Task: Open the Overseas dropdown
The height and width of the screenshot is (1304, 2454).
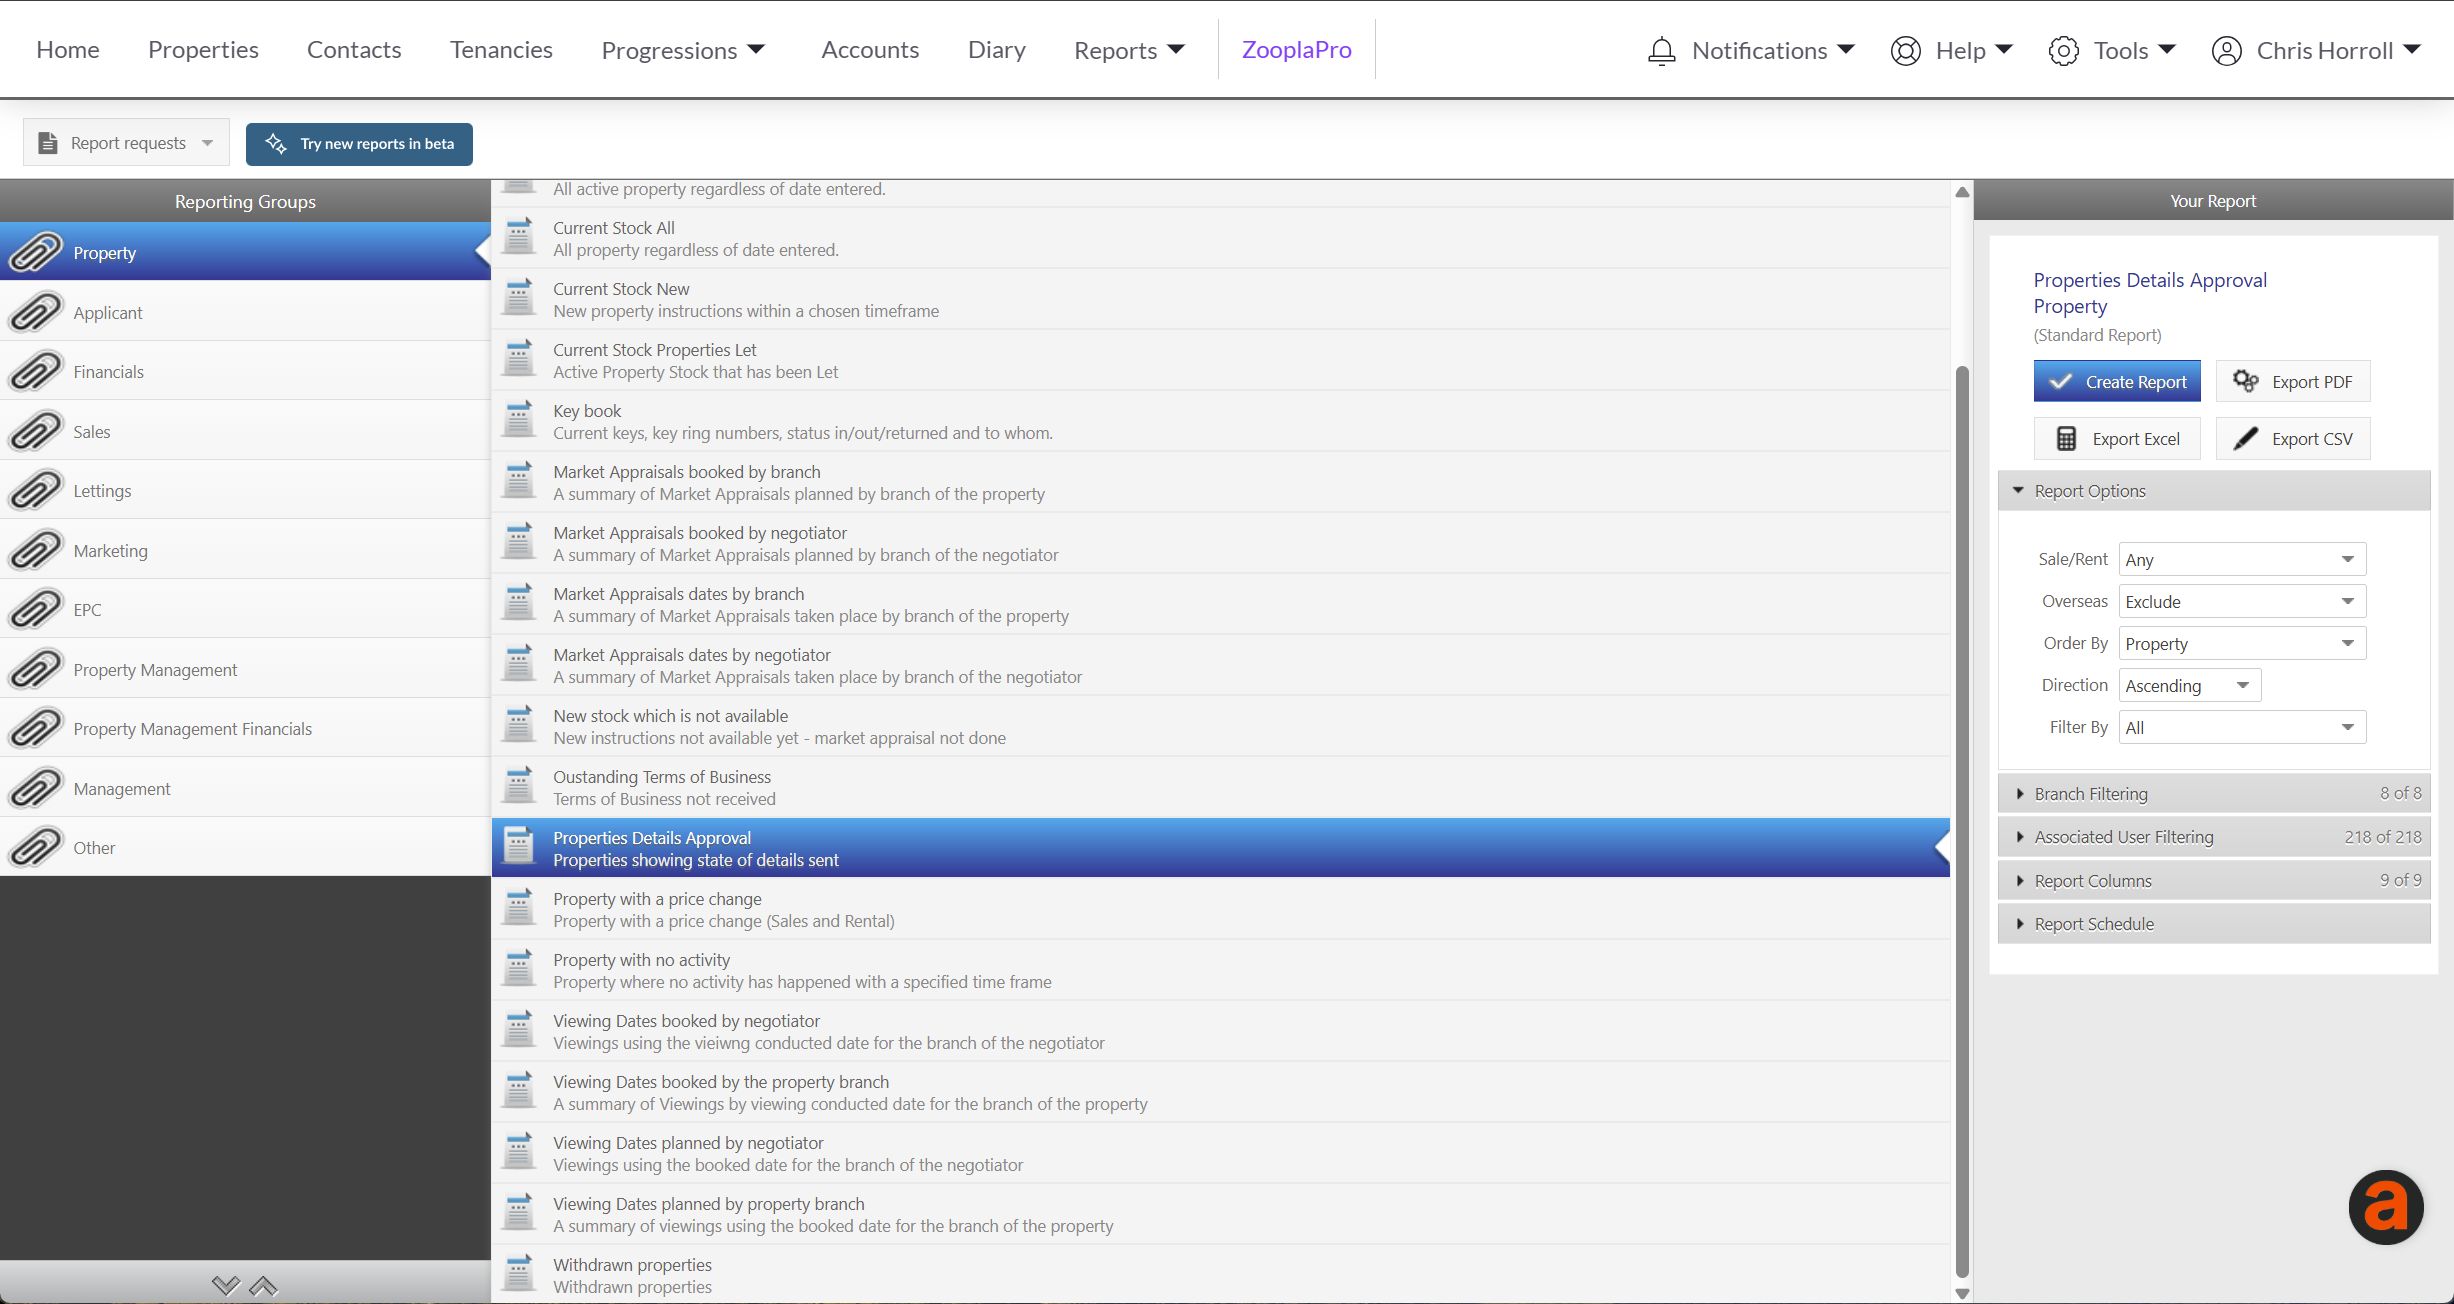Action: tap(2242, 601)
